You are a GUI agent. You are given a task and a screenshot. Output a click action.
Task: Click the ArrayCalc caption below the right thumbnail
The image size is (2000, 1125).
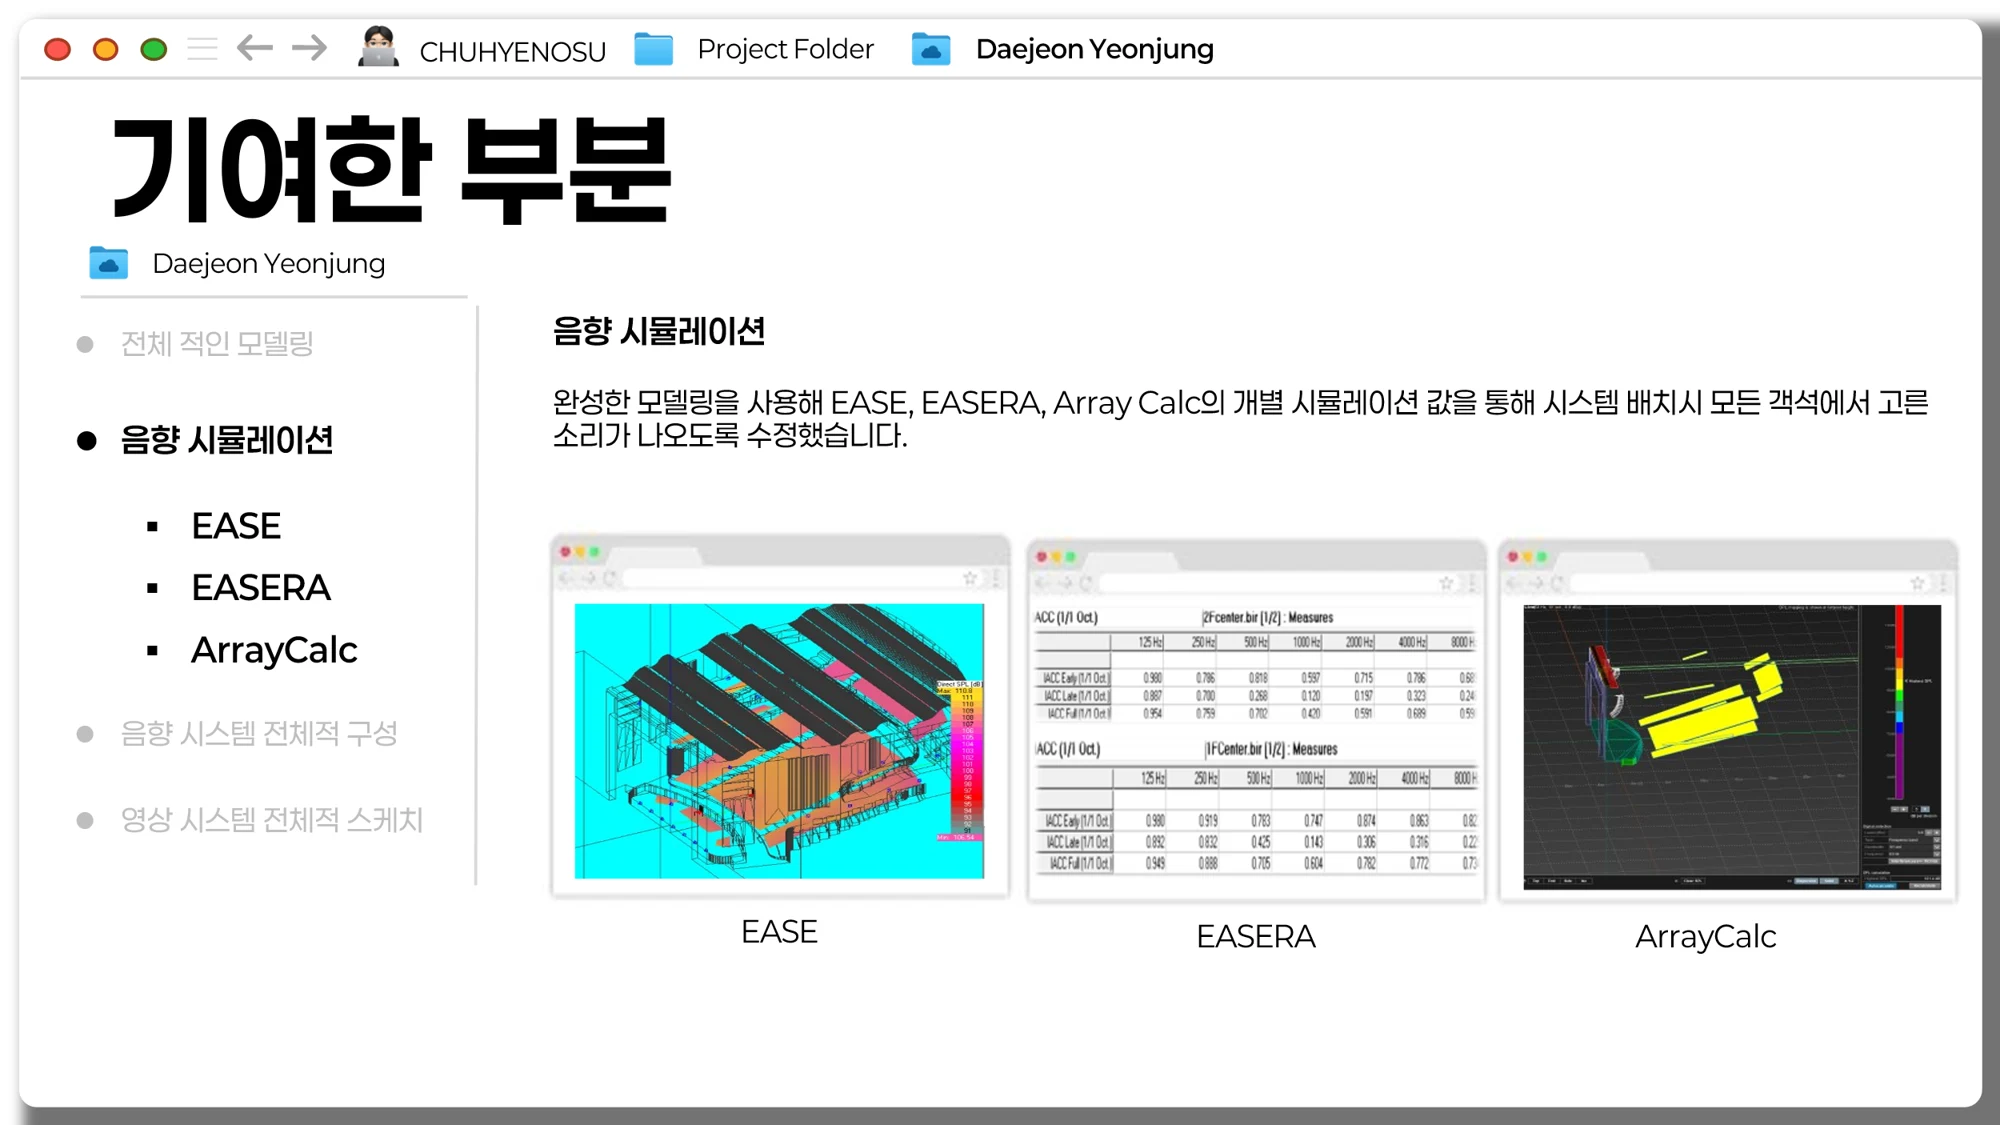1706,937
